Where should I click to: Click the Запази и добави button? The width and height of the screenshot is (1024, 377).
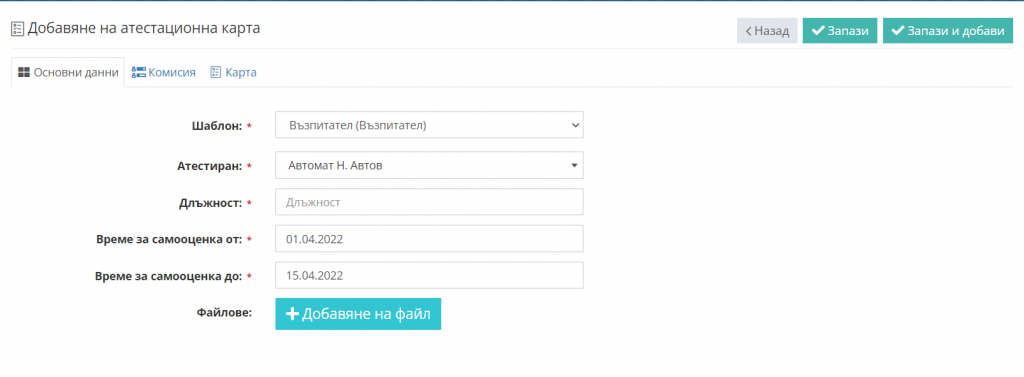948,31
